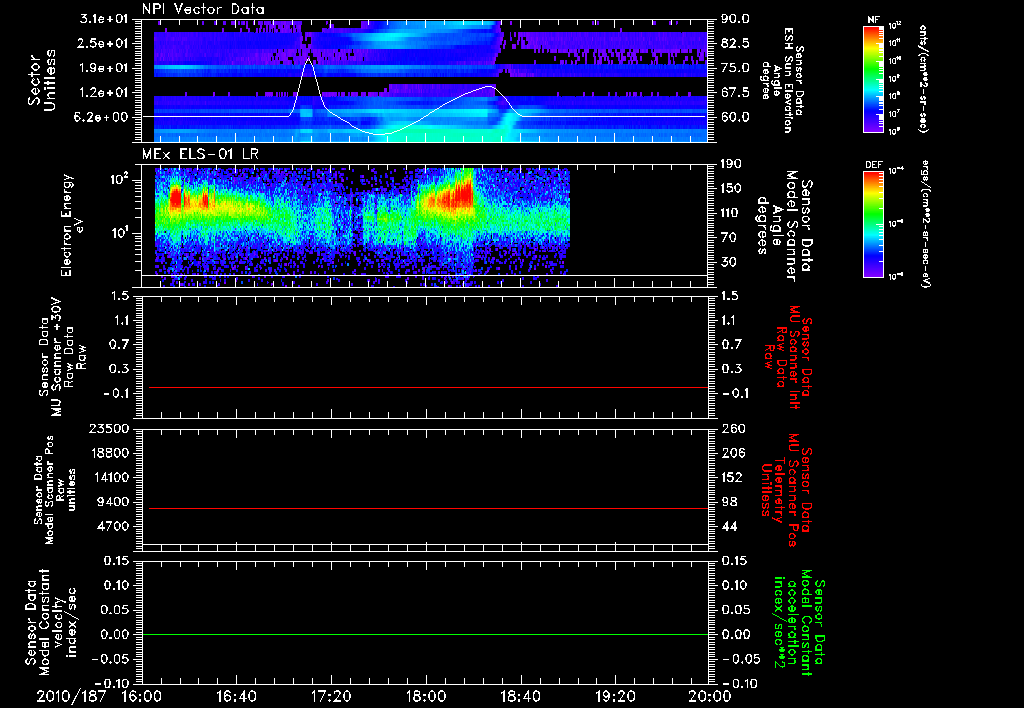Click the red "MU Scanner Pos Telemetry" label
Image resolution: width=1024 pixels, height=708 pixels.
[786, 490]
